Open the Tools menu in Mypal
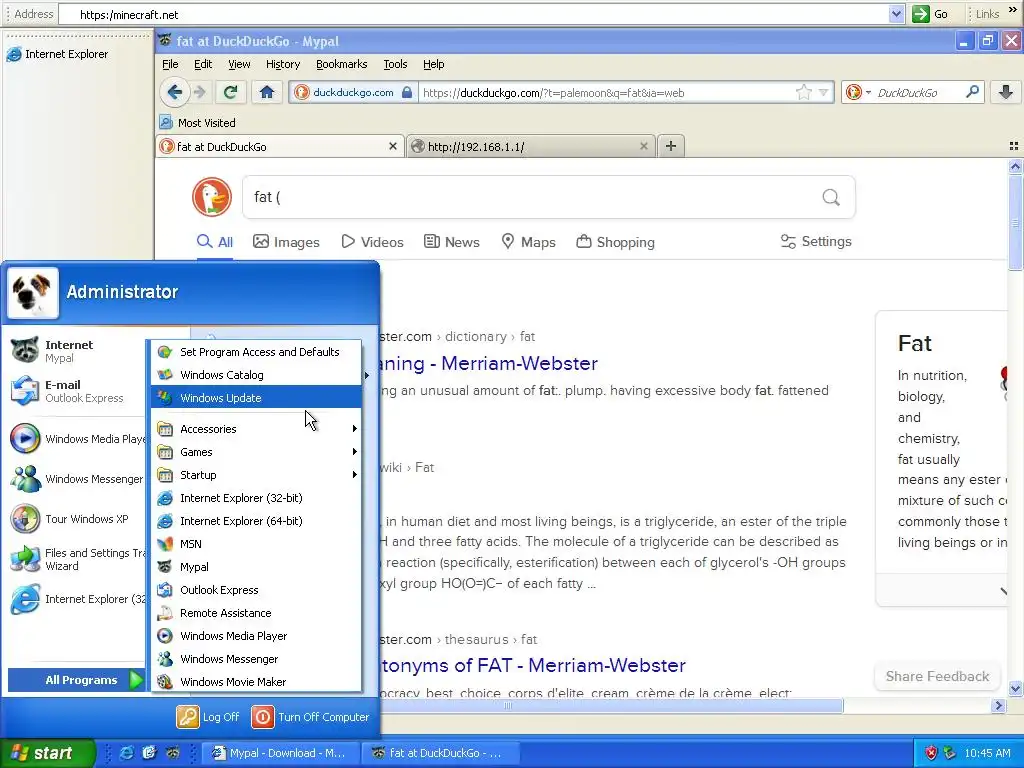 click(x=395, y=64)
